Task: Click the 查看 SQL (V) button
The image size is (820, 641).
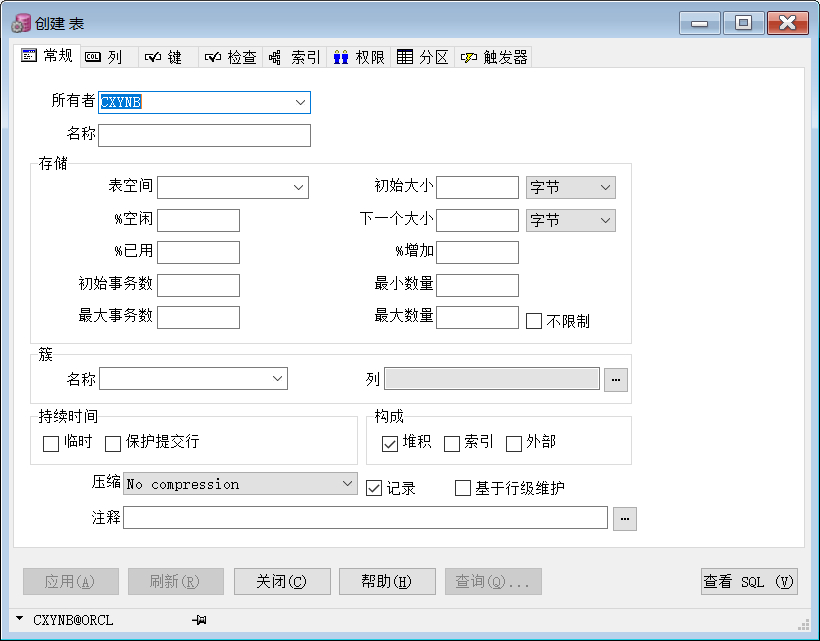Action: (749, 581)
